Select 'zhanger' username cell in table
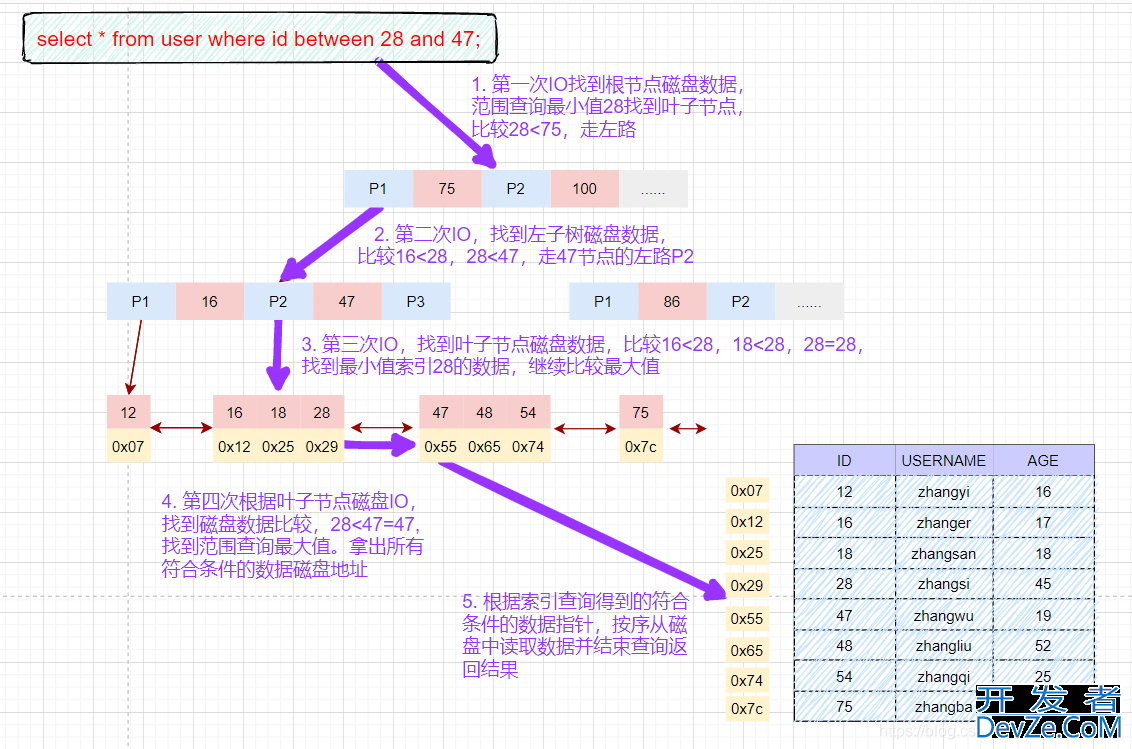The height and width of the screenshot is (749, 1132). (x=944, y=522)
